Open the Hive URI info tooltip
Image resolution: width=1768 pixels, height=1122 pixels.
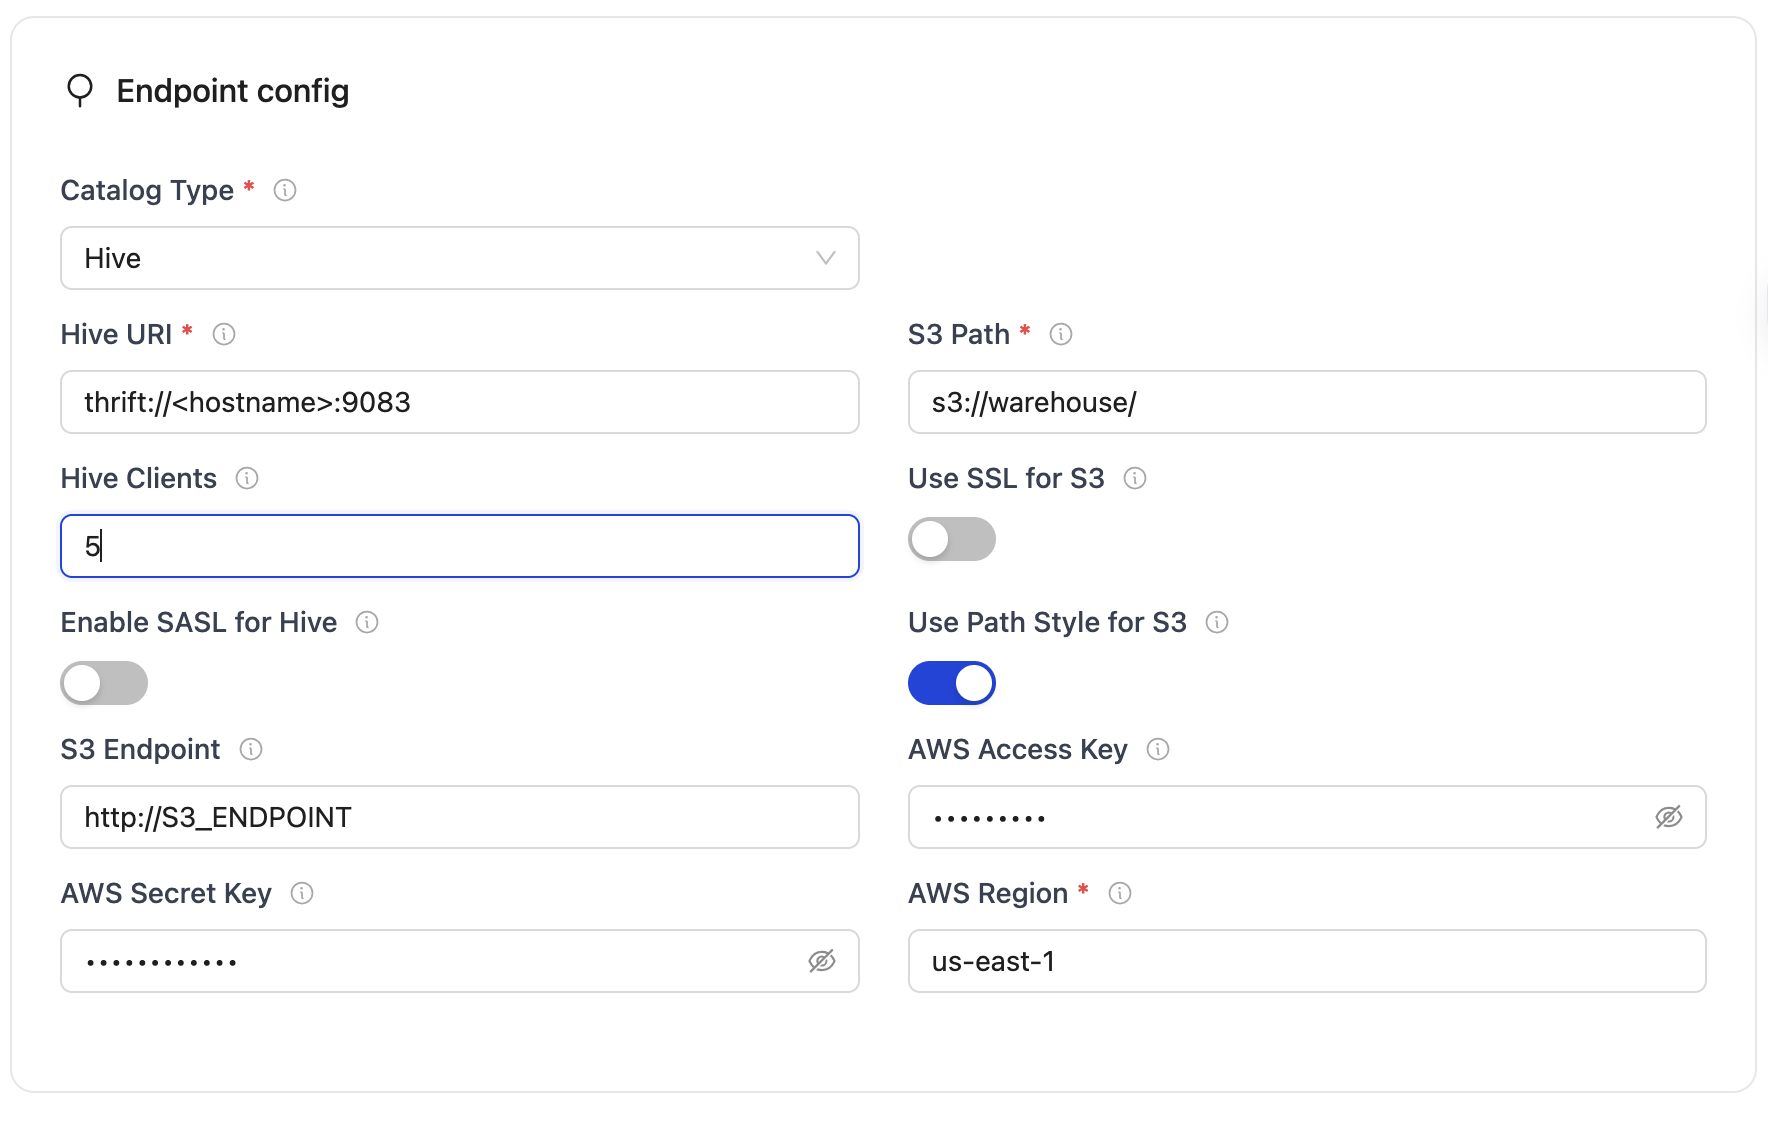pyautogui.click(x=224, y=335)
